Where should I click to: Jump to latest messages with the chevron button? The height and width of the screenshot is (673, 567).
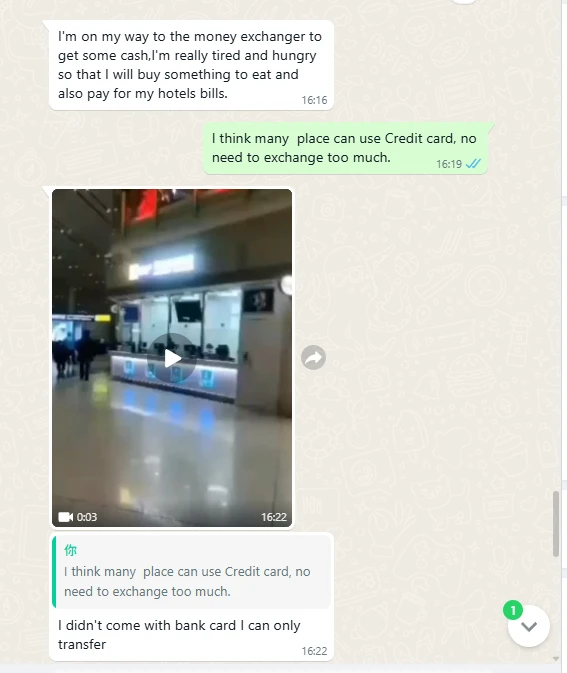[529, 626]
